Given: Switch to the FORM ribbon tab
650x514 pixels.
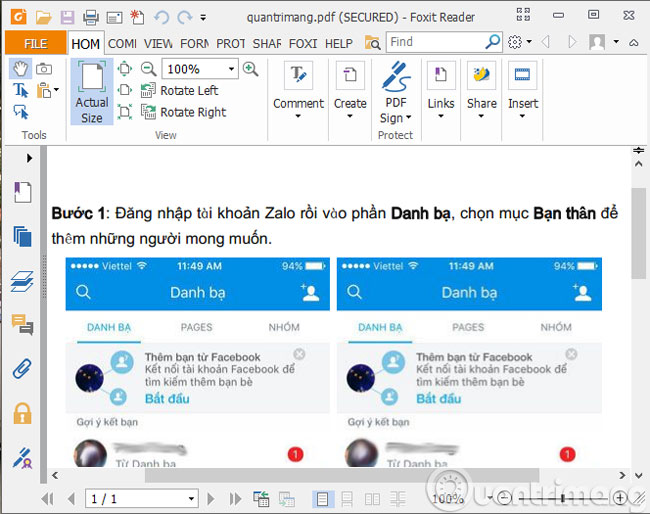Looking at the screenshot, I should [x=195, y=43].
